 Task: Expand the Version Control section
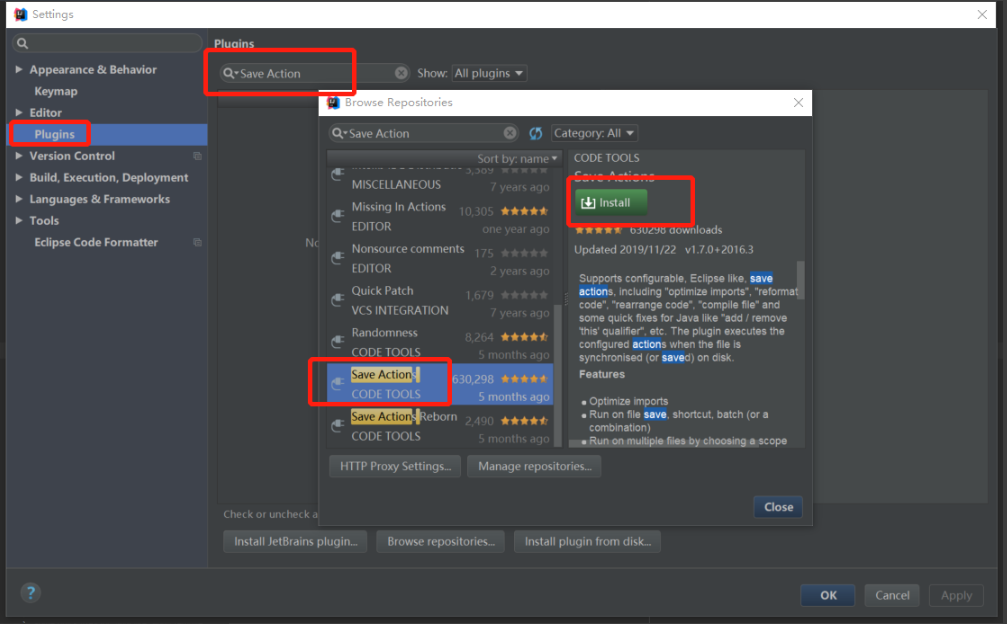coord(19,155)
